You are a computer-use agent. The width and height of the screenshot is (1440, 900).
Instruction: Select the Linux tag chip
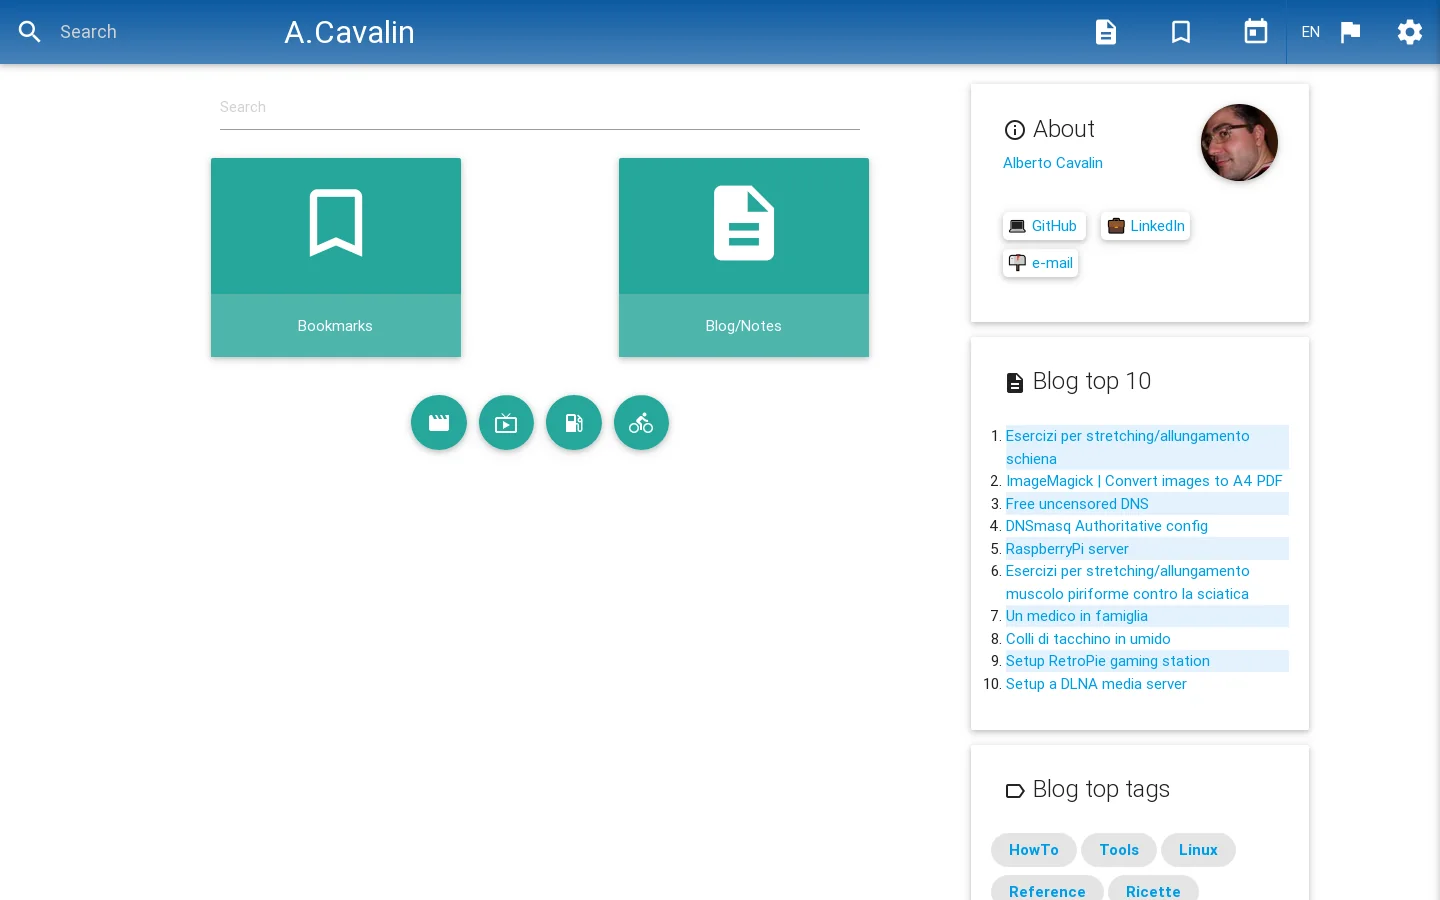1198,850
